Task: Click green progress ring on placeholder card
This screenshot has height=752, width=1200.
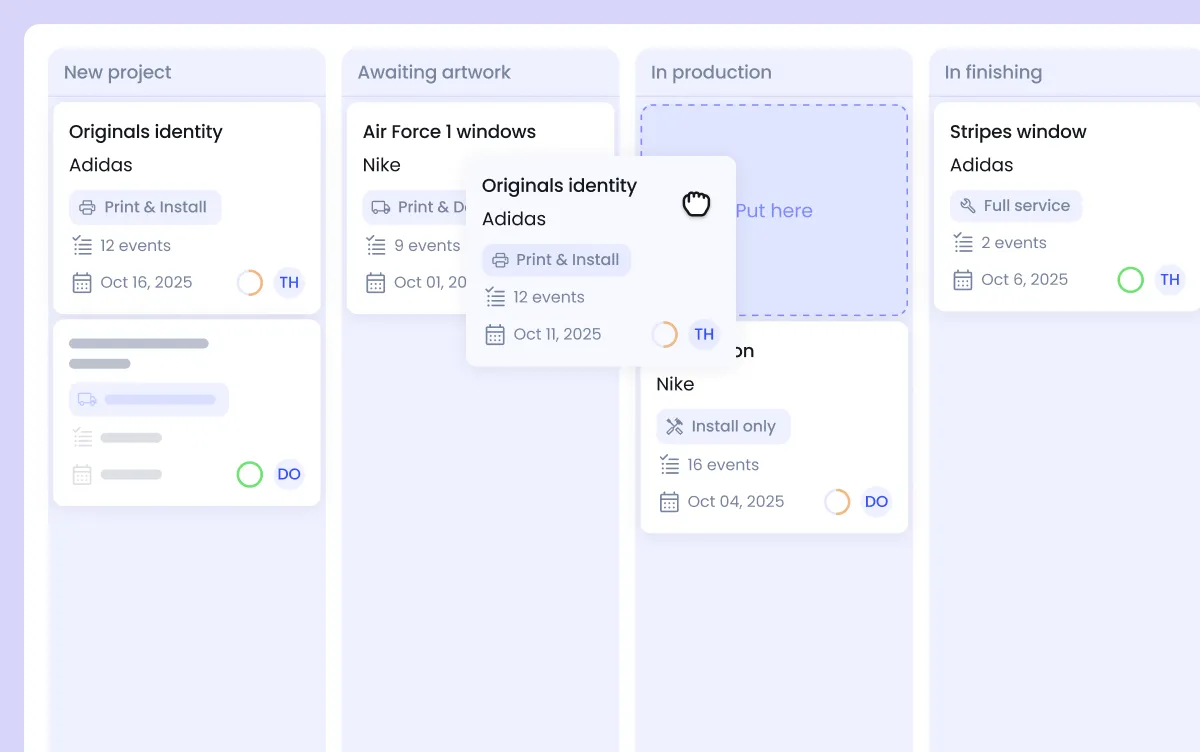Action: [250, 474]
